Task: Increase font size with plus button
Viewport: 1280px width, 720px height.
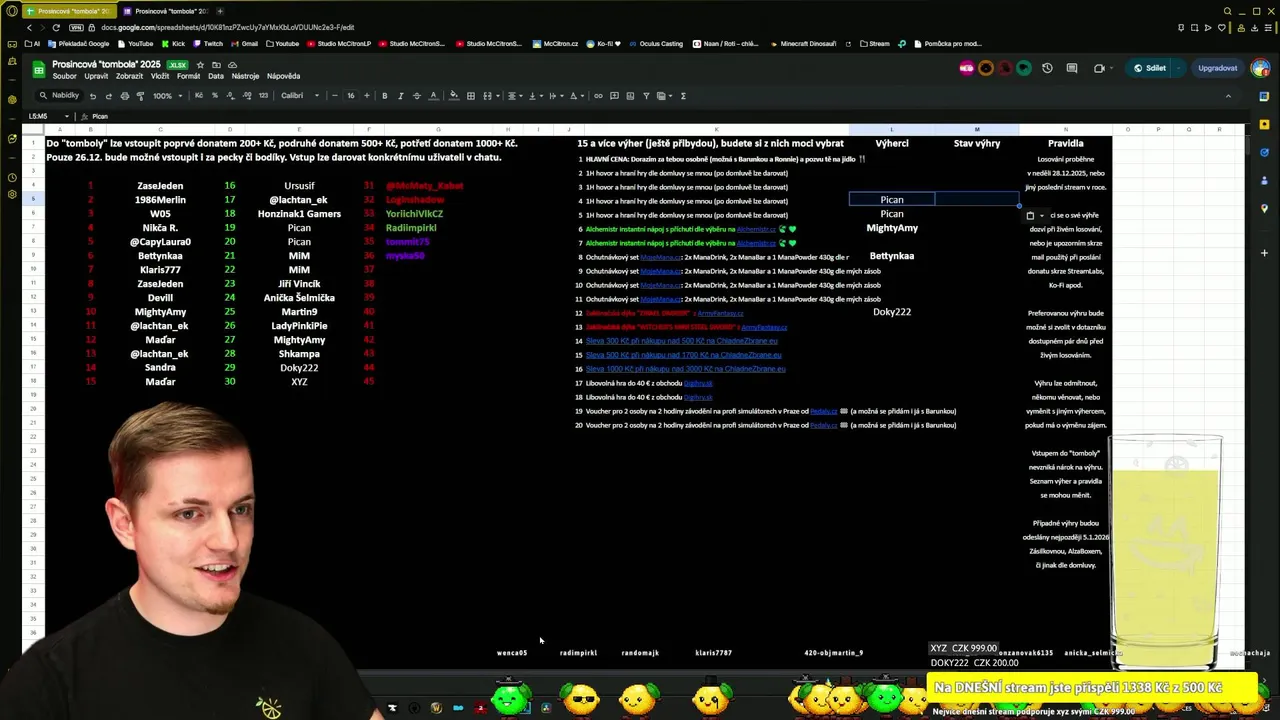Action: tap(367, 96)
